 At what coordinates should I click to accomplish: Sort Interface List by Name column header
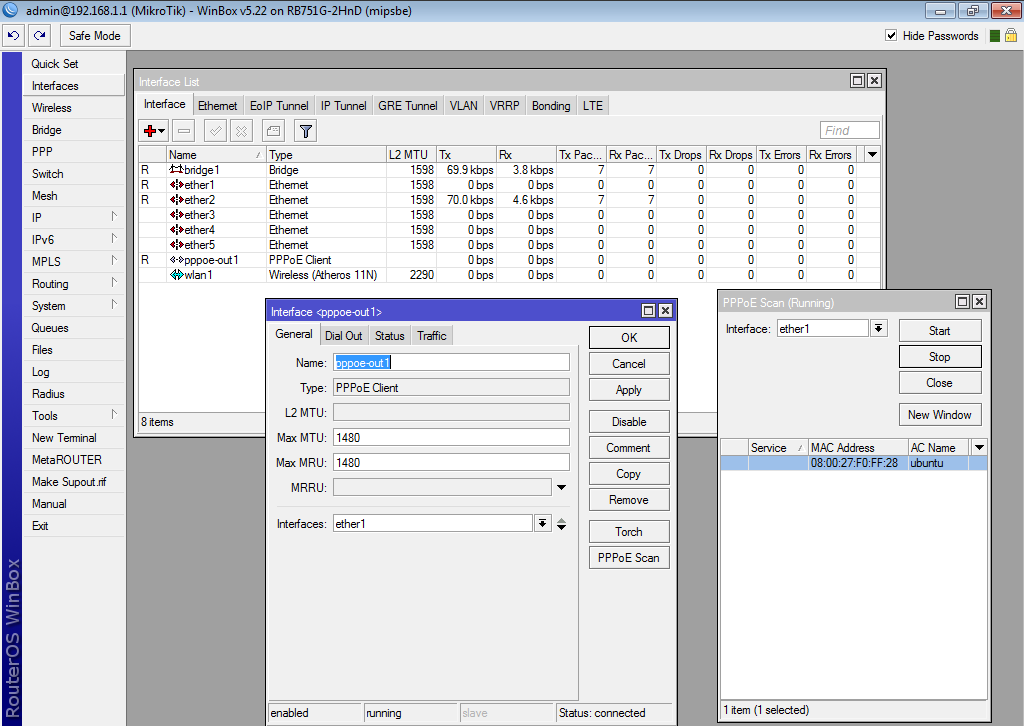[216, 155]
